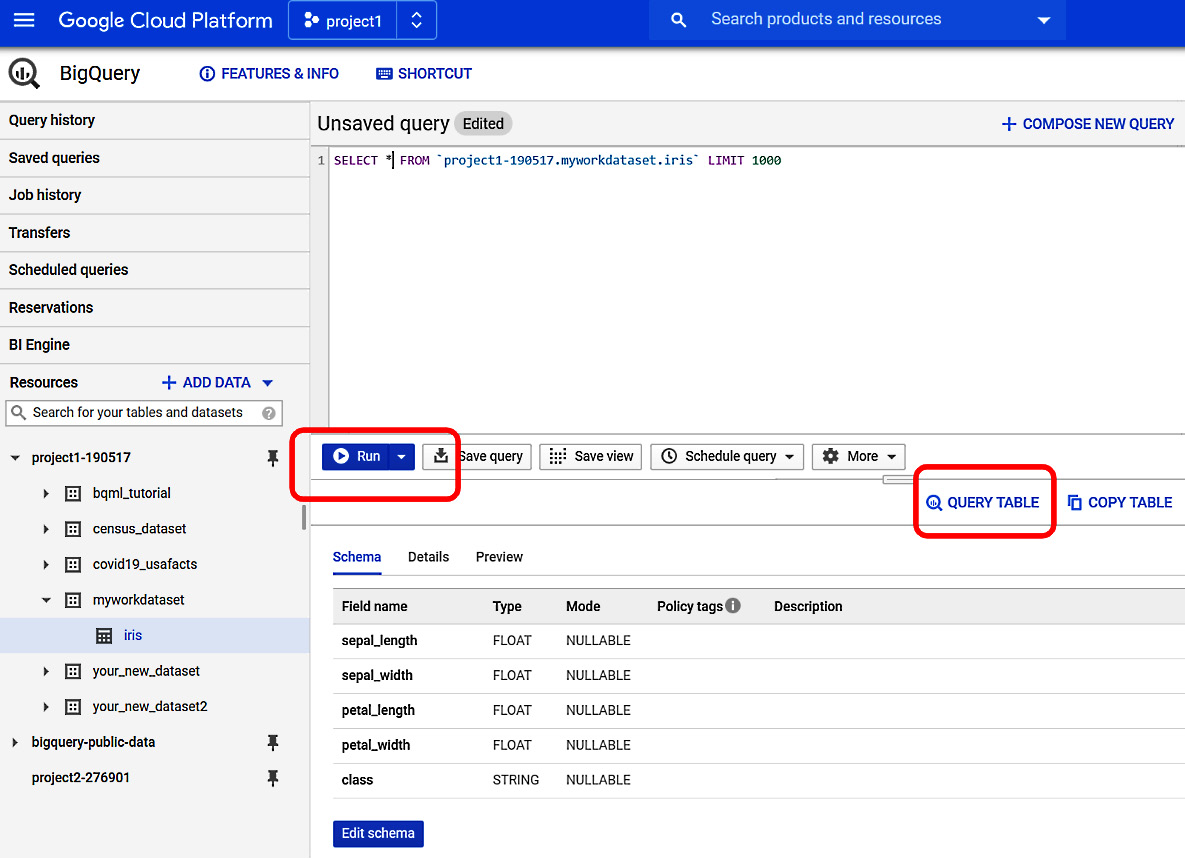Open Saved queries
1185x858 pixels.
click(155, 158)
